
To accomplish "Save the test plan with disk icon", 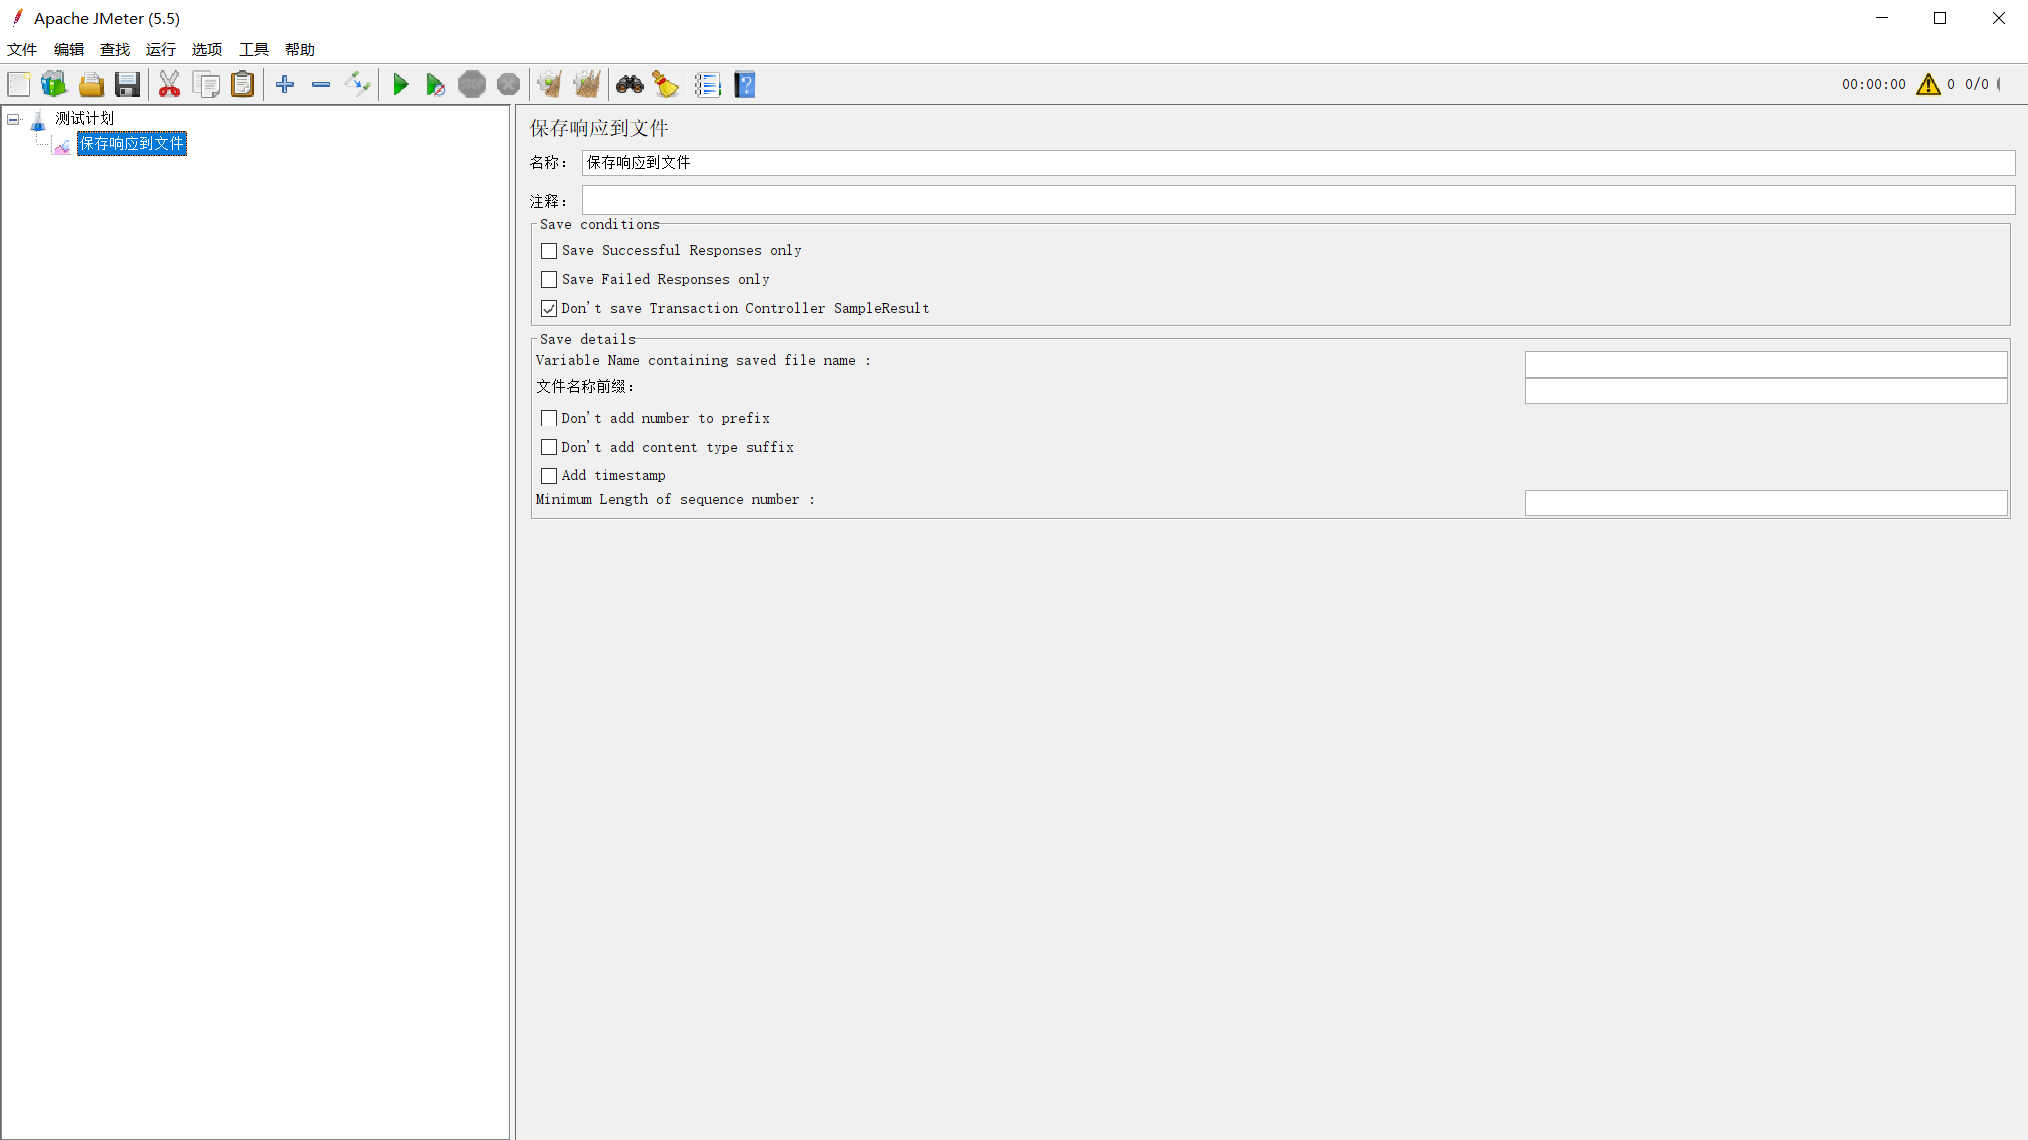I will 127,85.
